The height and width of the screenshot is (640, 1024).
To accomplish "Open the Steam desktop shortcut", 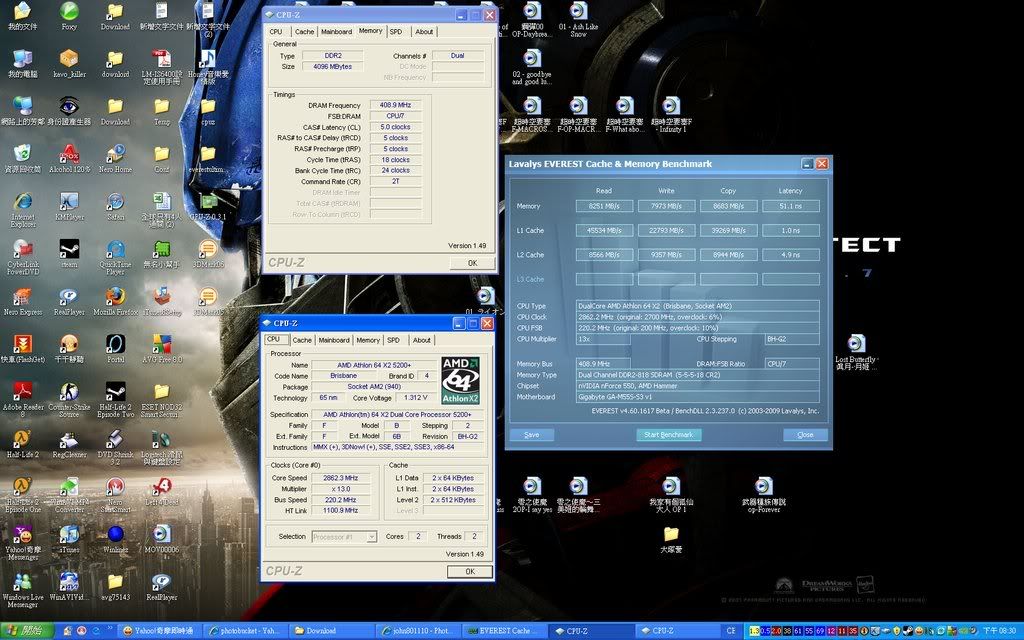I will coord(69,253).
